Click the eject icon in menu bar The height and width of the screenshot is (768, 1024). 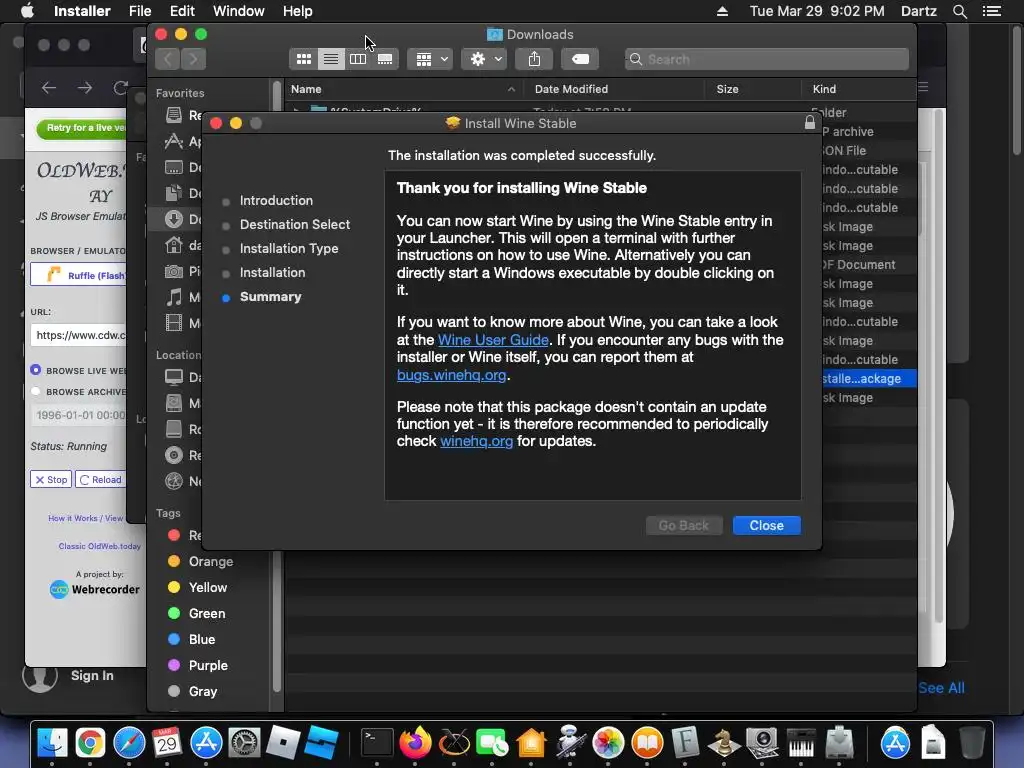722,11
